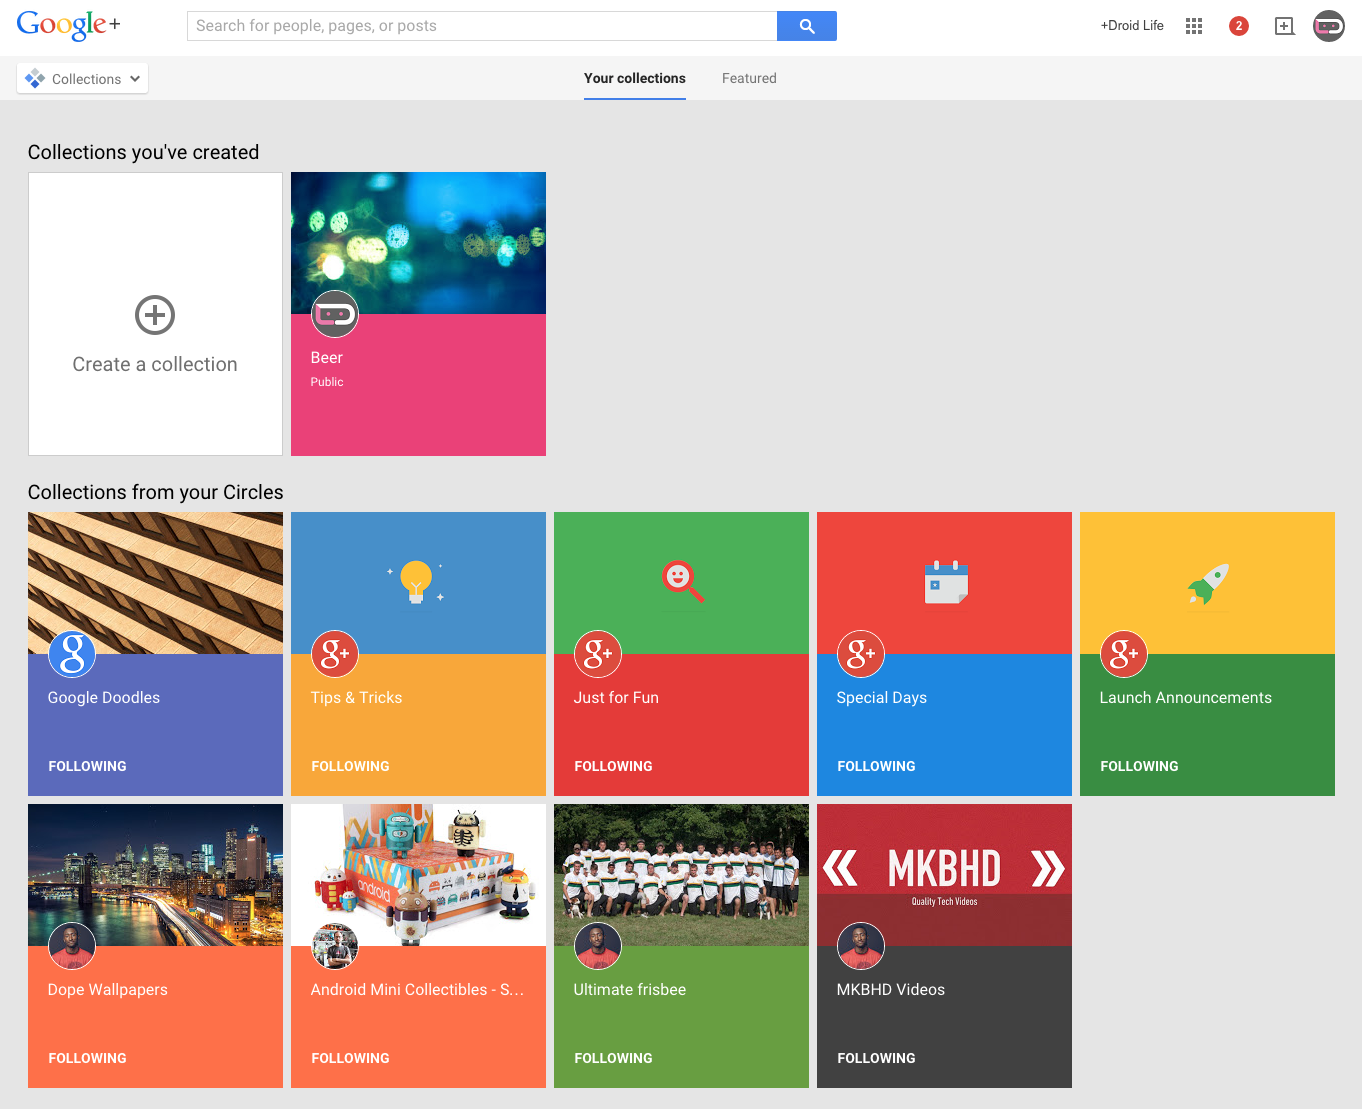Open the +Droid Life profile link
Image resolution: width=1362 pixels, height=1109 pixels.
tap(1132, 26)
